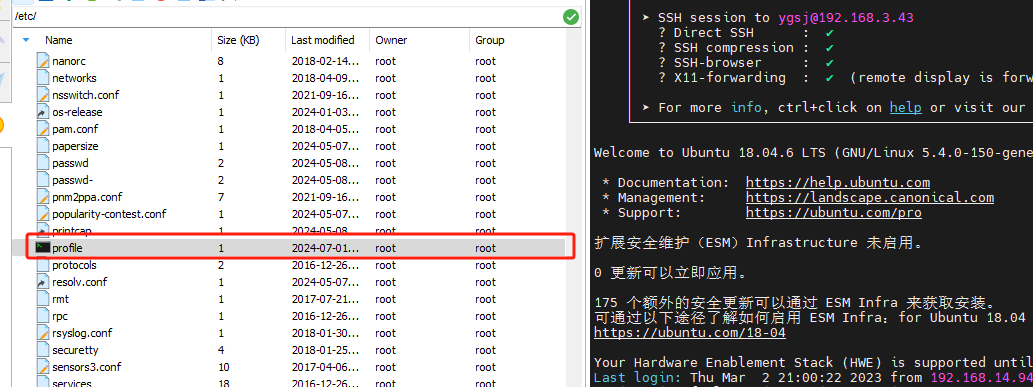This screenshot has width=1033, height=387.
Task: Click the terminal icon of the profile file
Action: 43,248
